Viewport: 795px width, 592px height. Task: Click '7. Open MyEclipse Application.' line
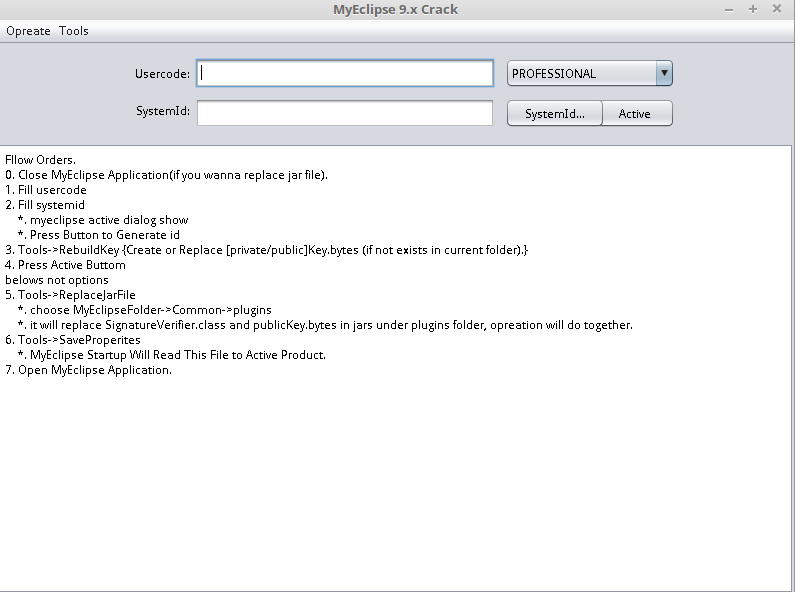(x=89, y=370)
